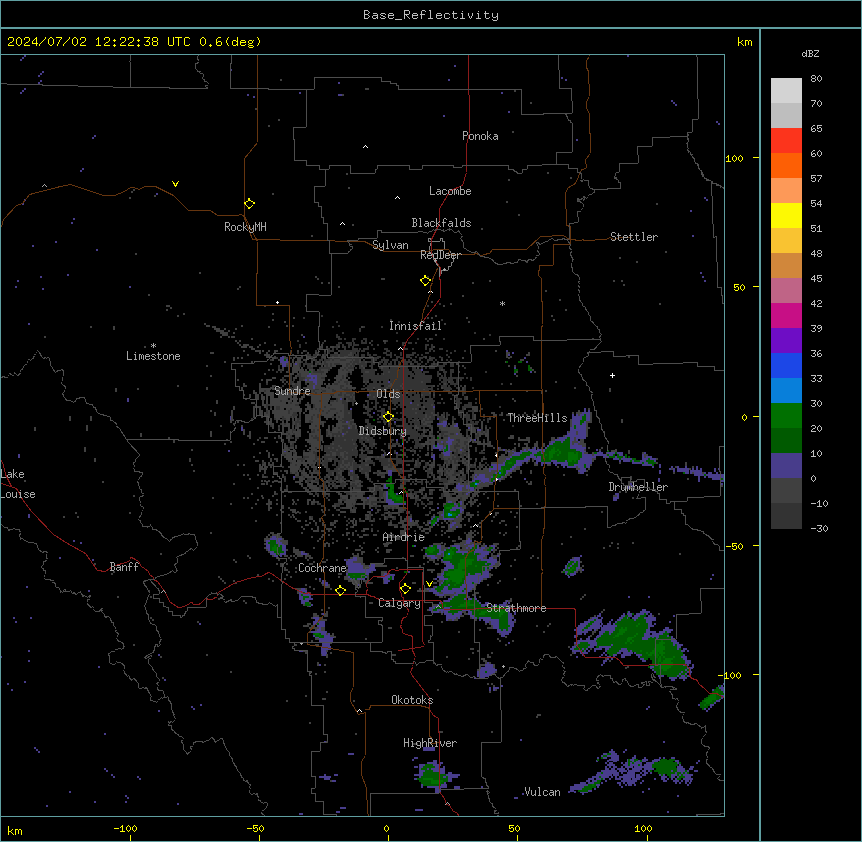Click the white asterisk above Limestone
Screen dimensions: 862x842
click(153, 346)
